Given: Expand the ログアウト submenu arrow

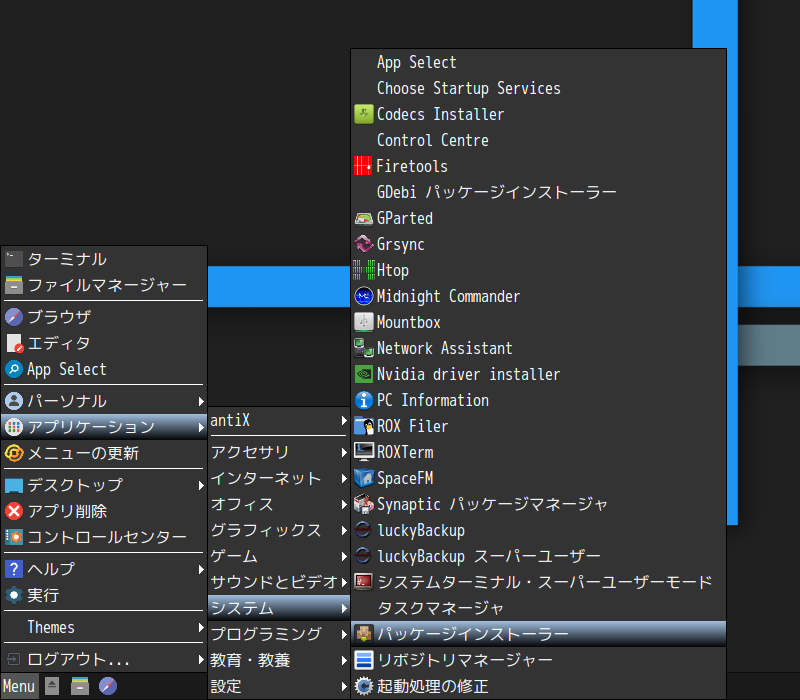Looking at the screenshot, I should click(x=201, y=660).
